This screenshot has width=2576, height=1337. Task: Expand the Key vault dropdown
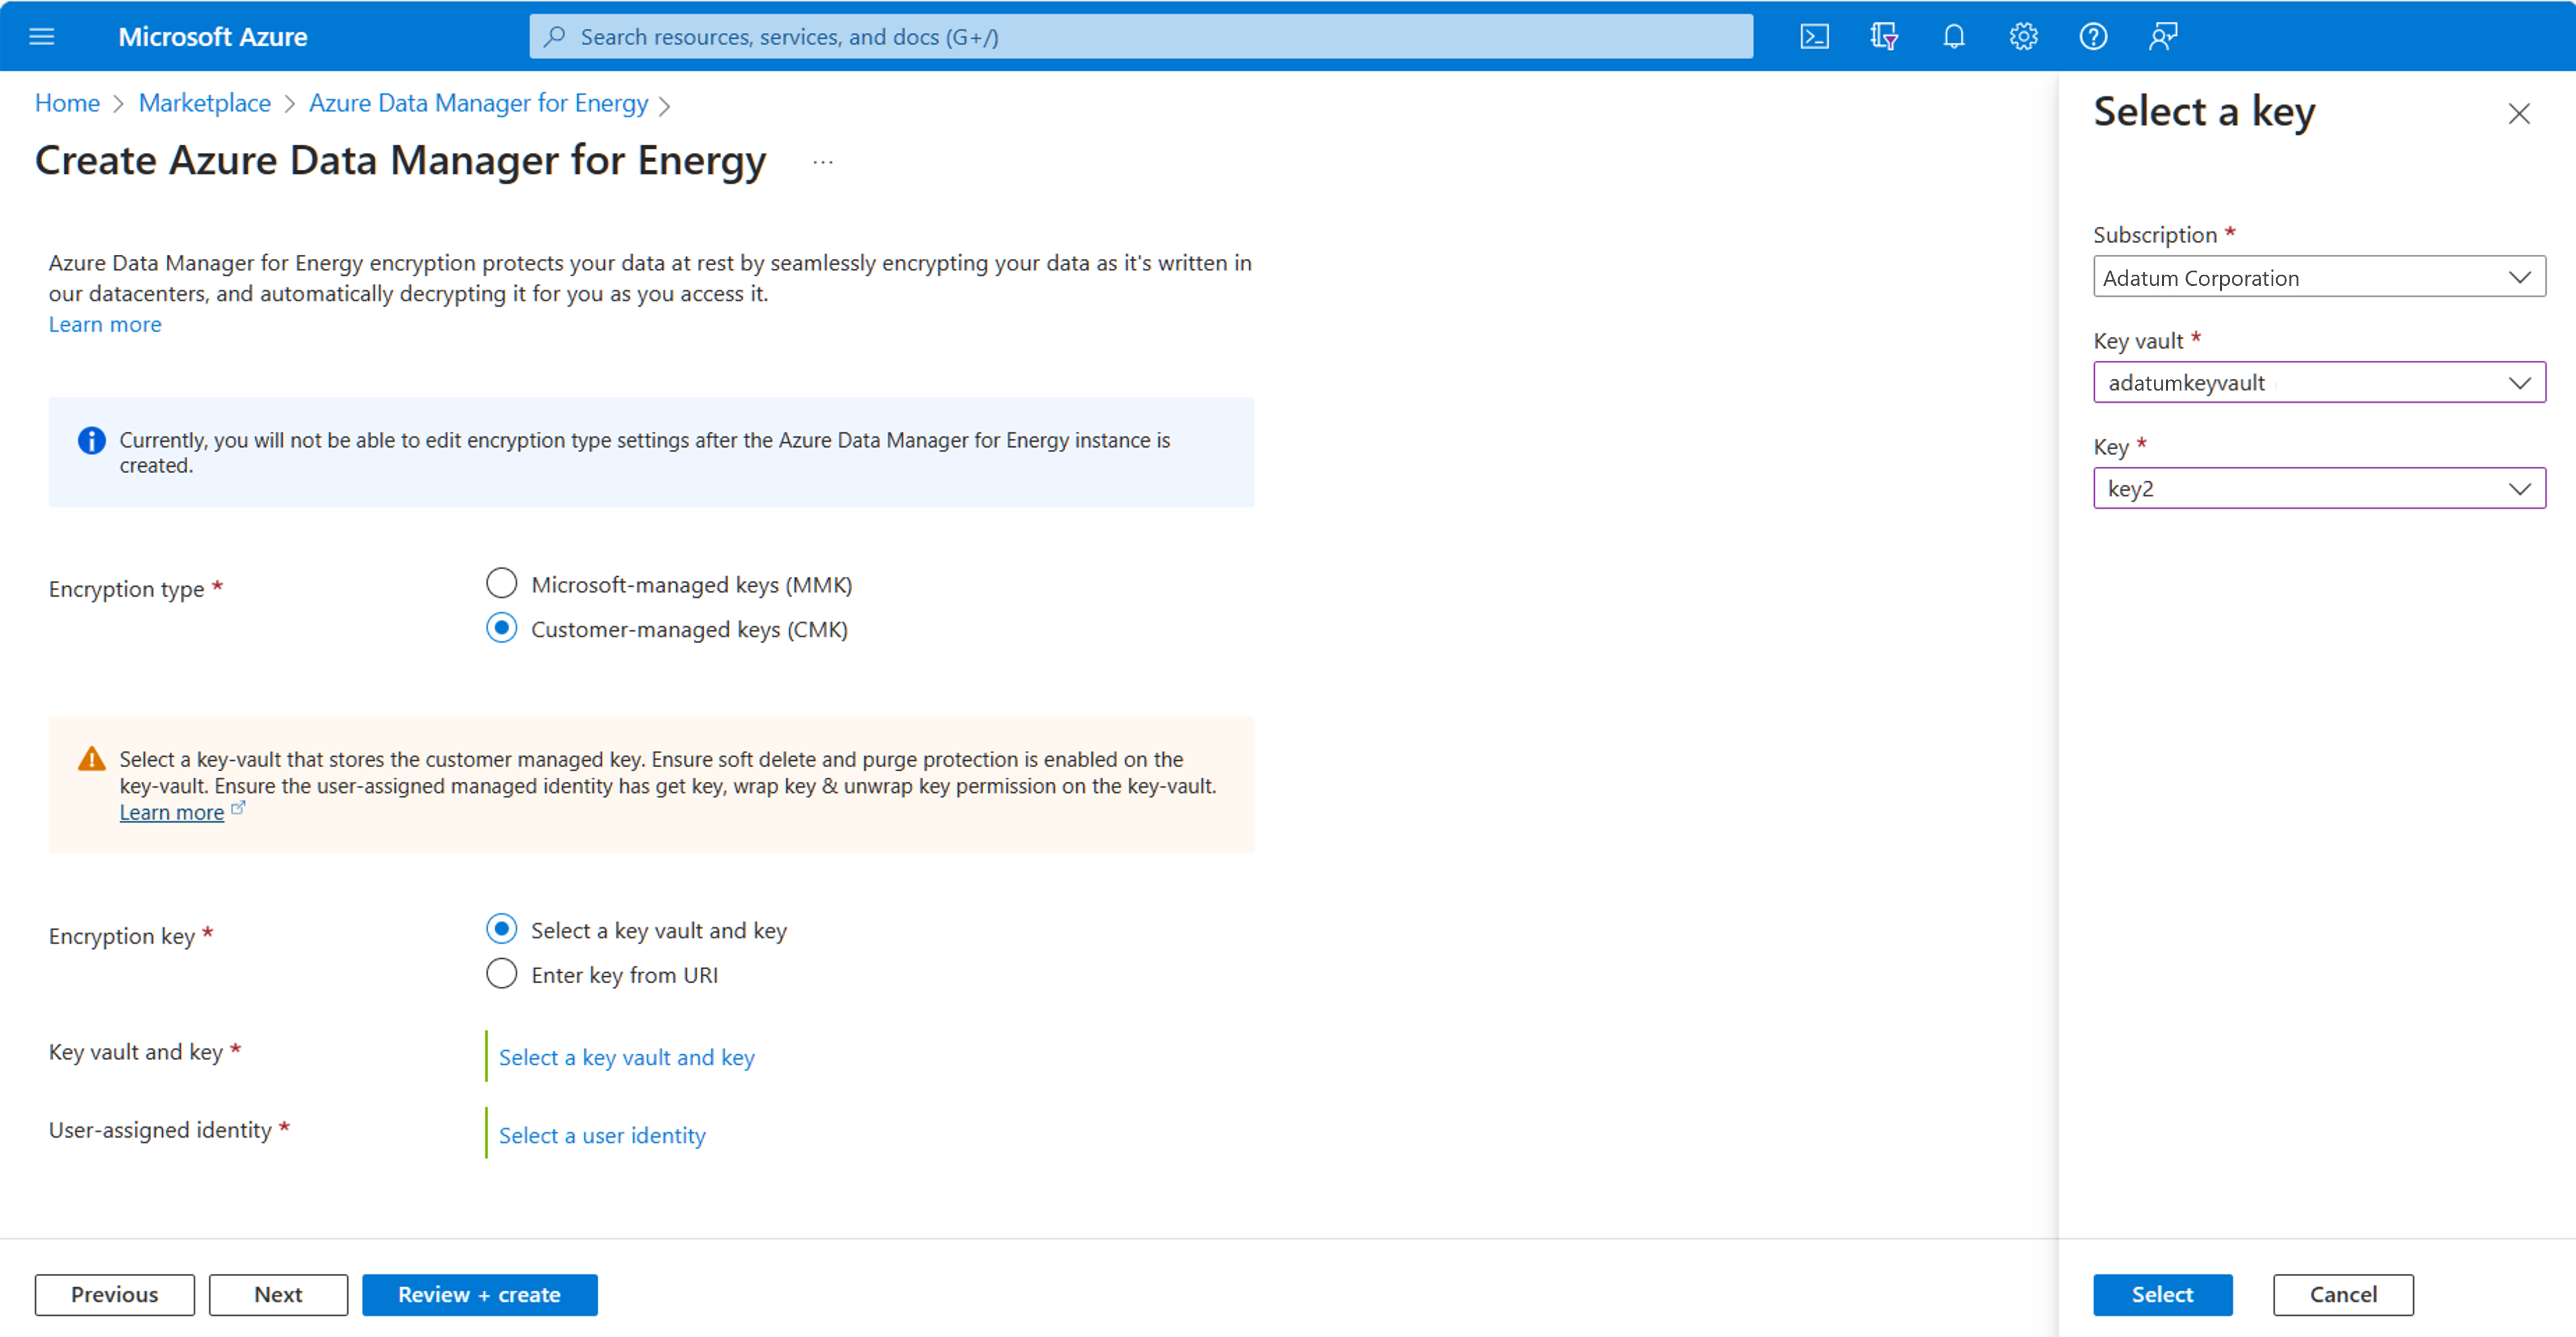coord(2318,383)
